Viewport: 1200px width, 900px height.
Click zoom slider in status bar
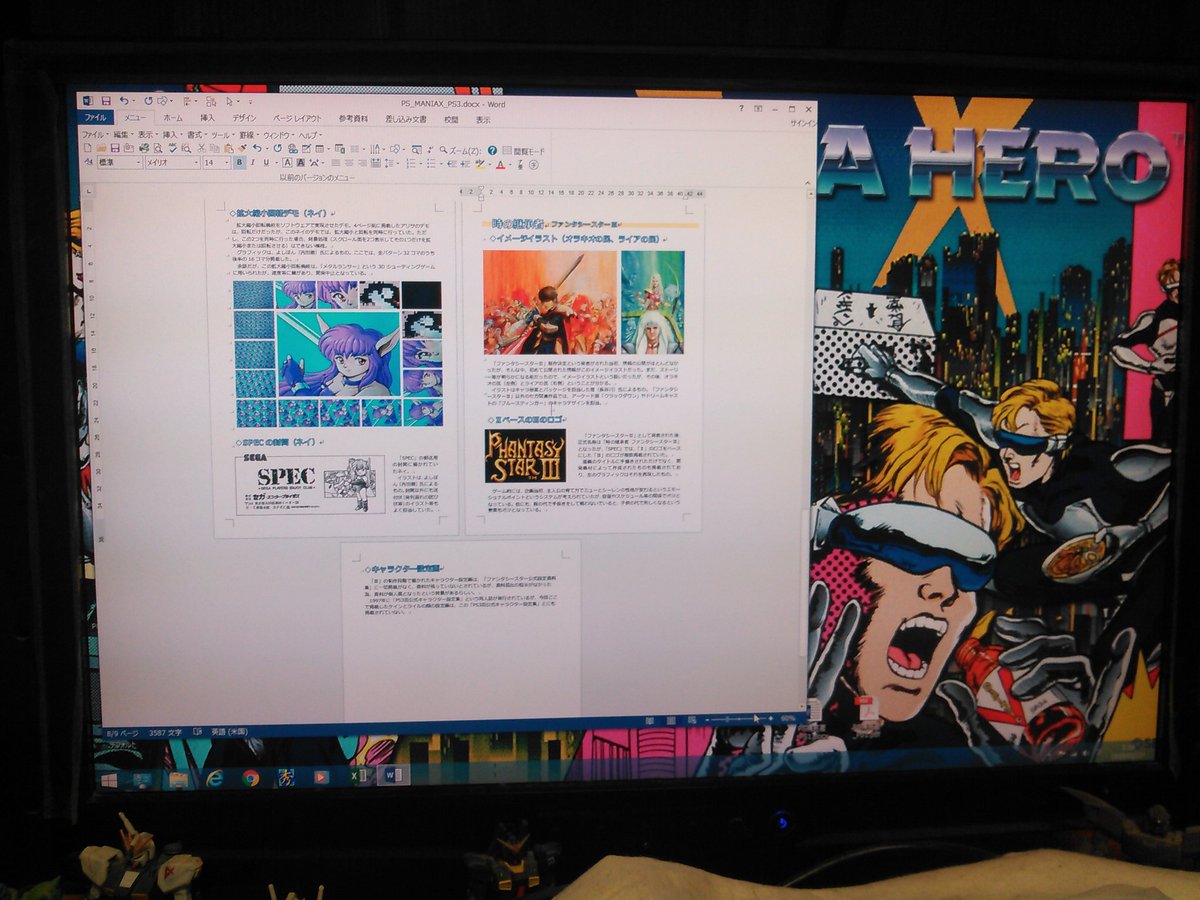[x=738, y=719]
